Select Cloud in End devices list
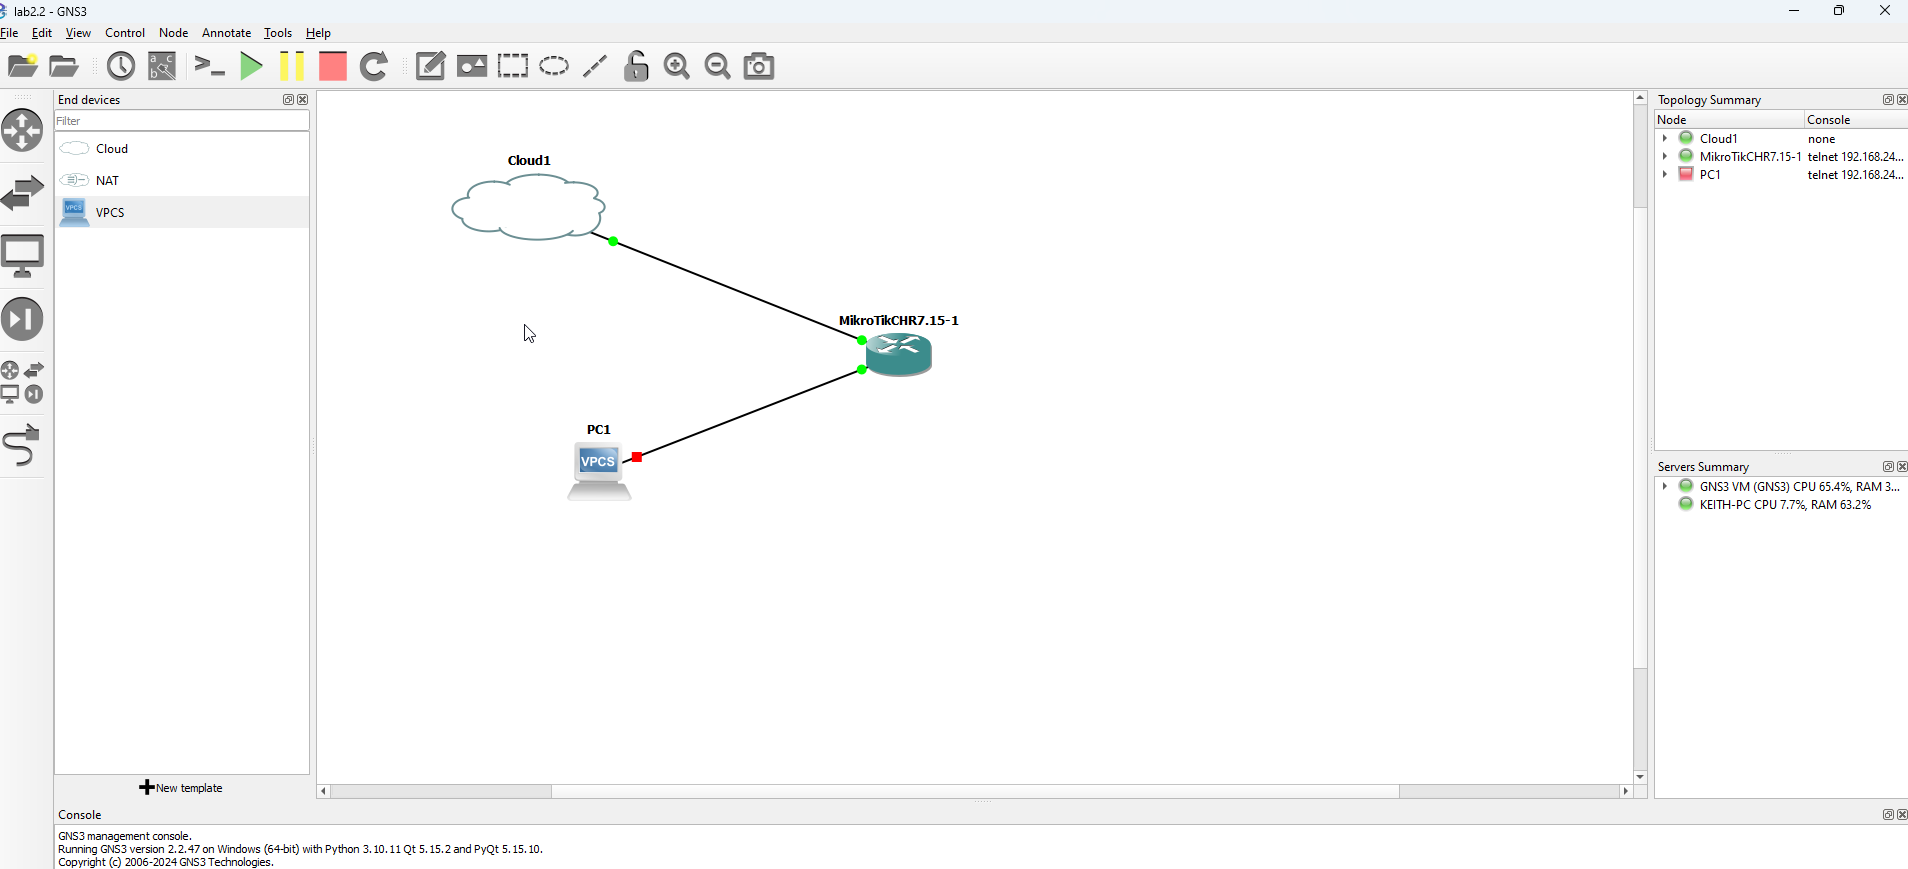The height and width of the screenshot is (869, 1908). point(182,148)
